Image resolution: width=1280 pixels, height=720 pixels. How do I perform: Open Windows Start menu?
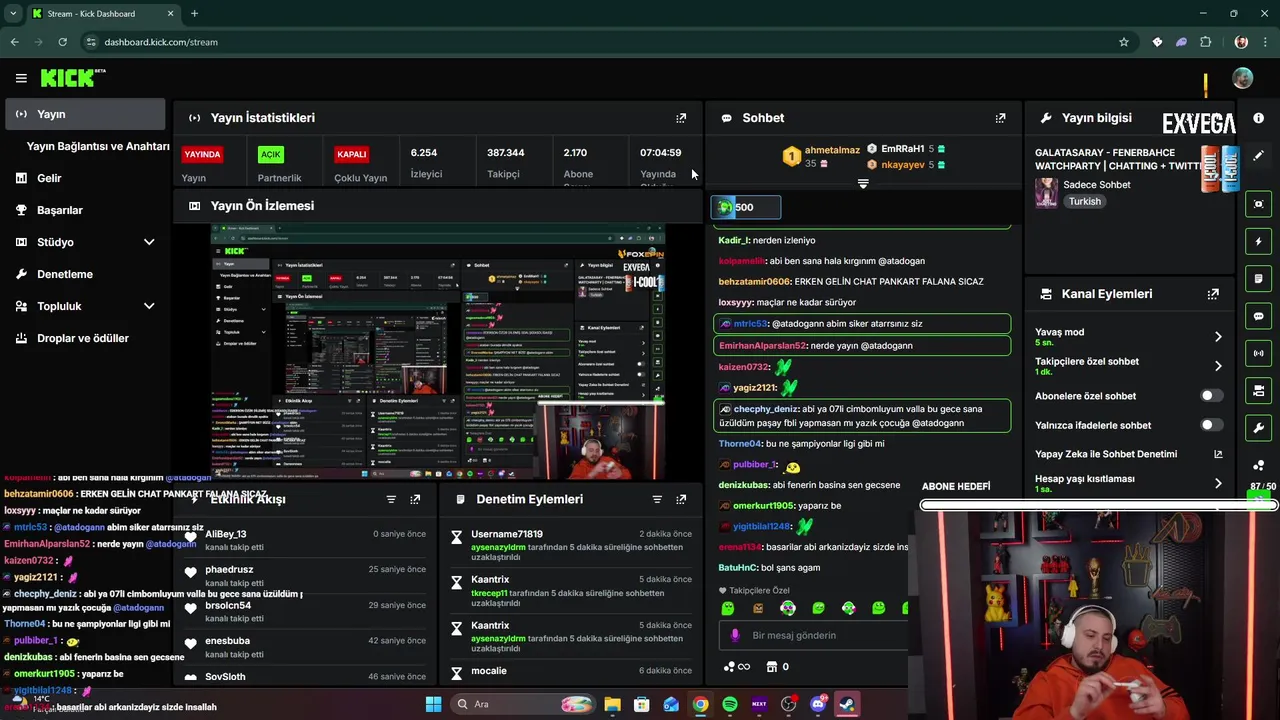coord(433,704)
